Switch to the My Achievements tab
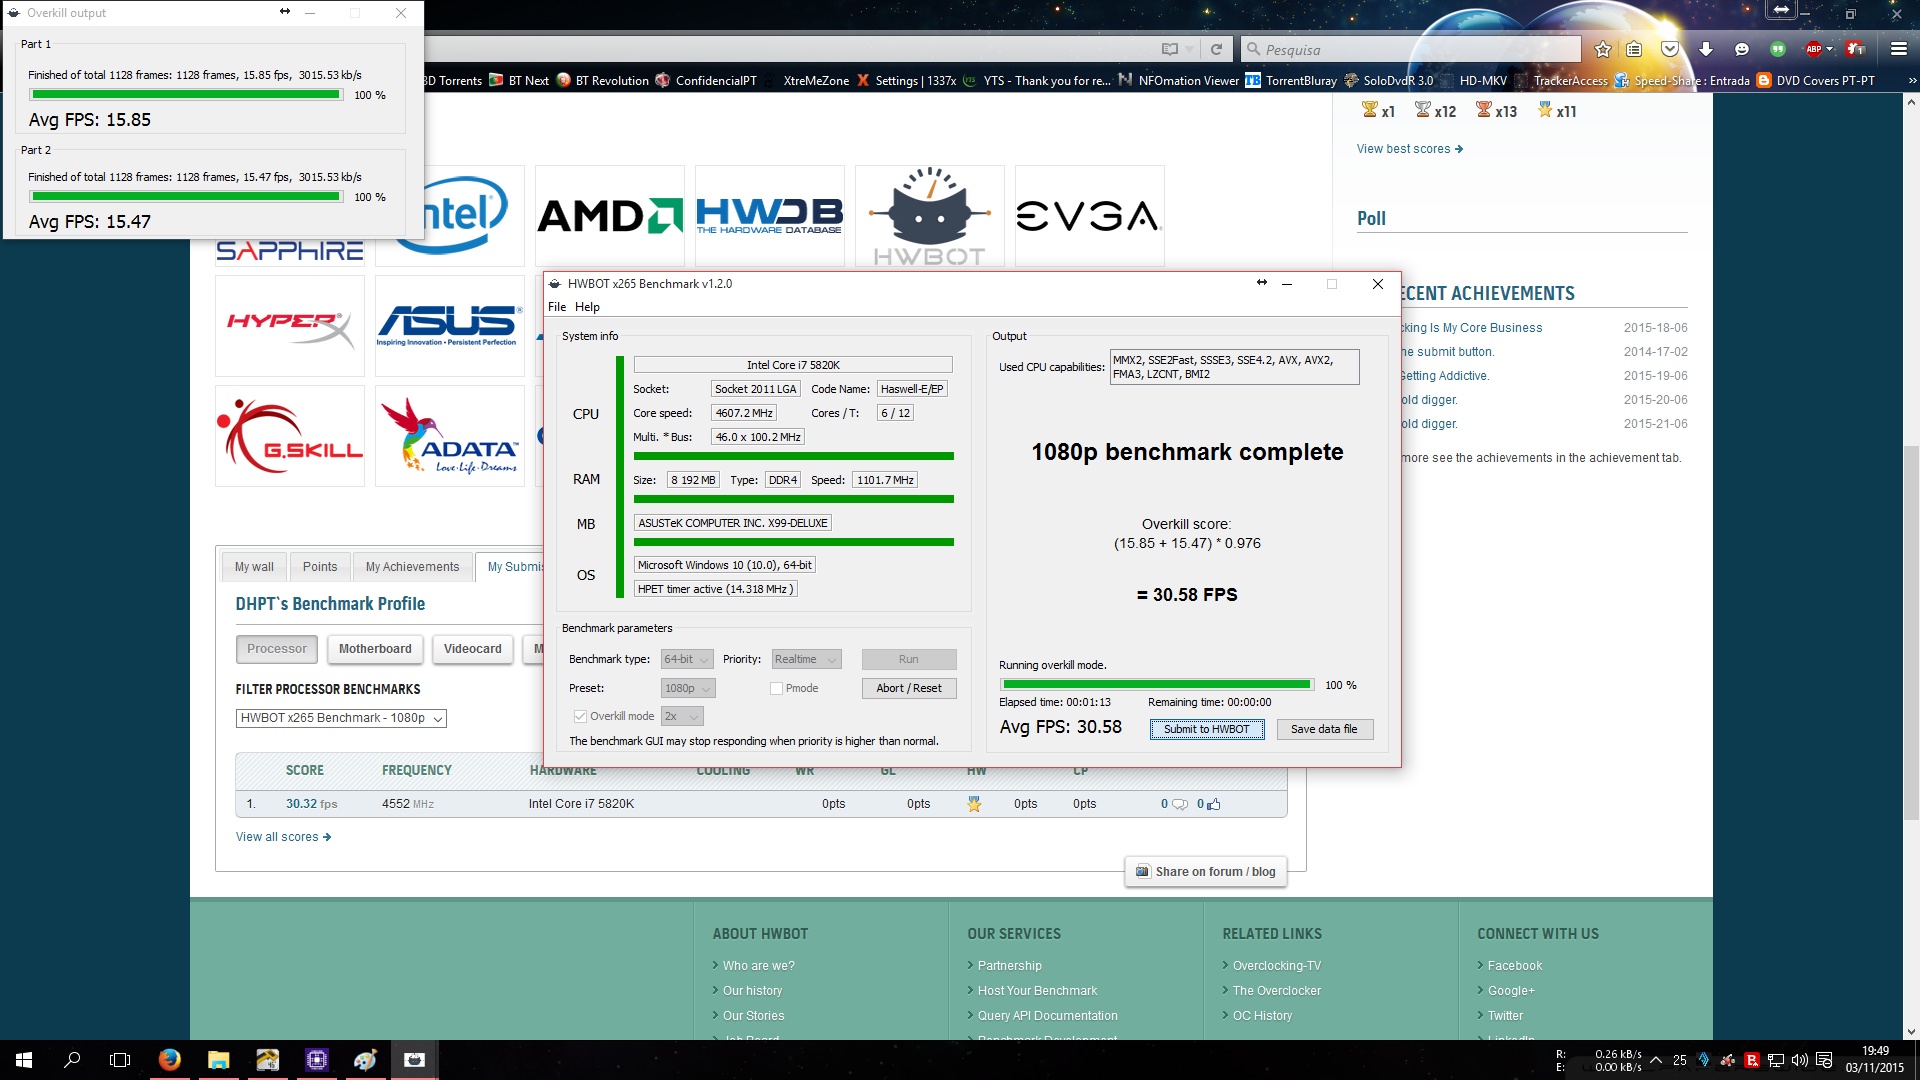Screen dimensions: 1920x1080 pyautogui.click(x=412, y=566)
